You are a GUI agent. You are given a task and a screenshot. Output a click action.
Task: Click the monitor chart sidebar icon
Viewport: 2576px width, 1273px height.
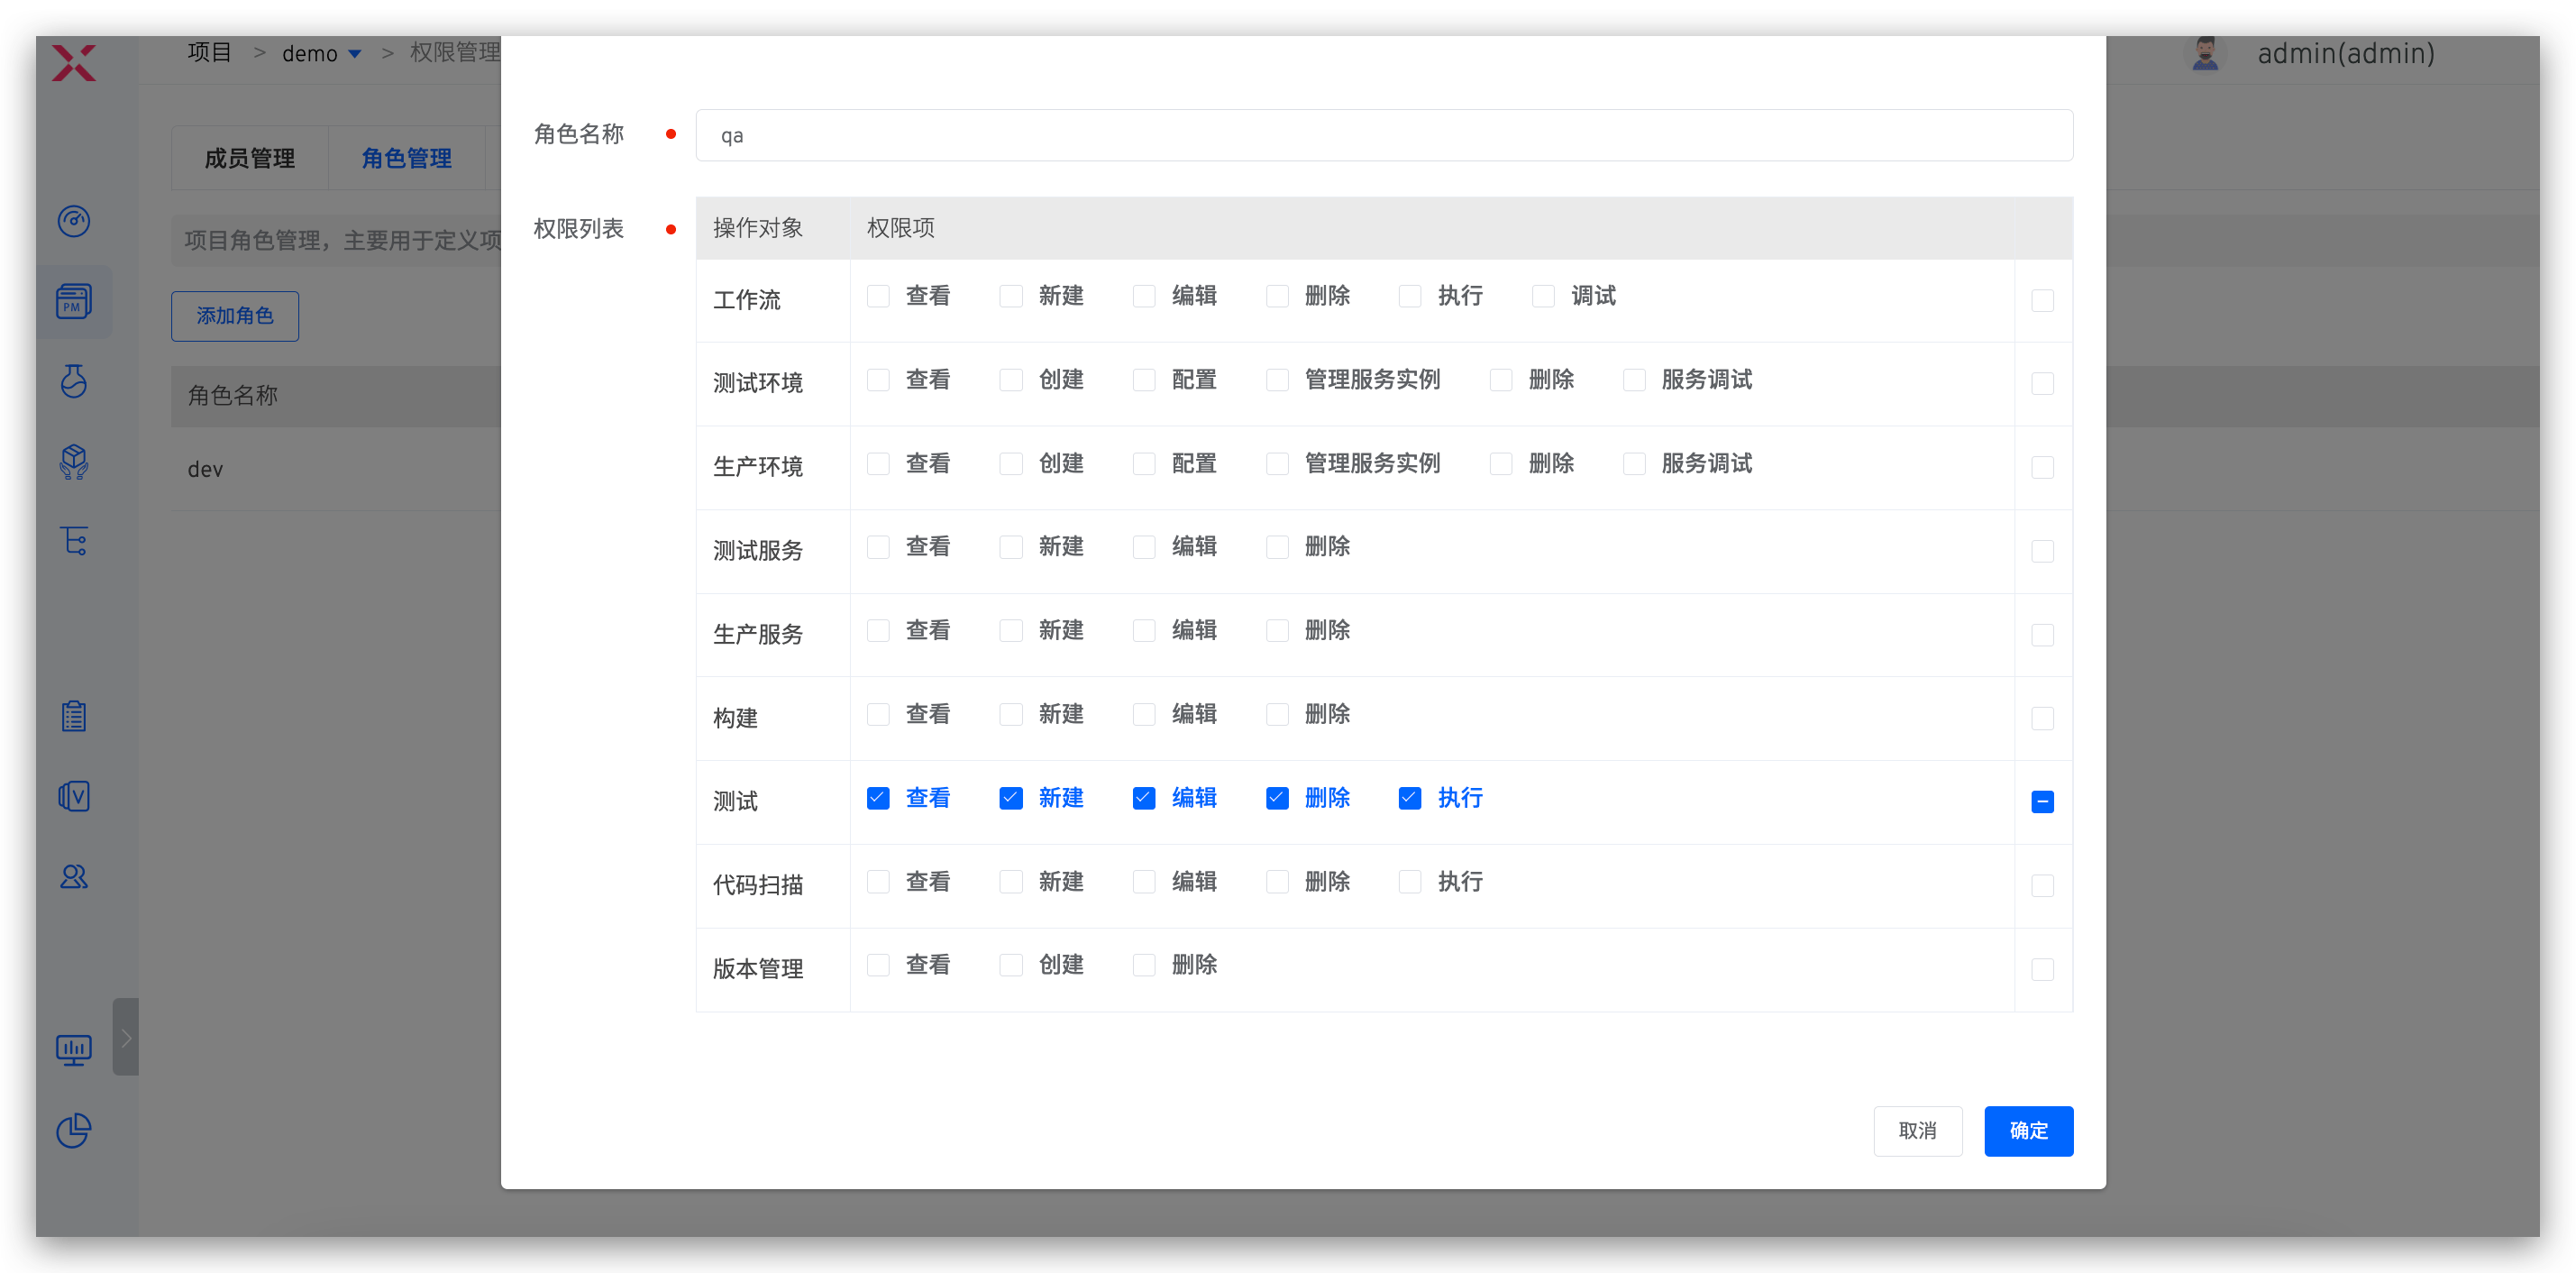pyautogui.click(x=74, y=1049)
